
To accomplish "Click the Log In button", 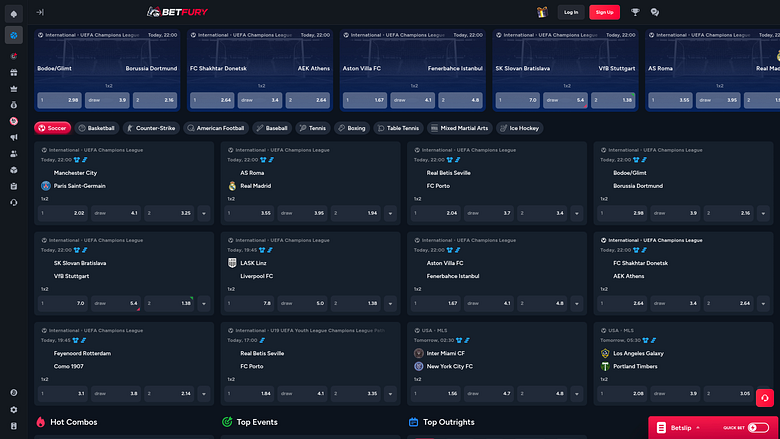I will (x=571, y=12).
